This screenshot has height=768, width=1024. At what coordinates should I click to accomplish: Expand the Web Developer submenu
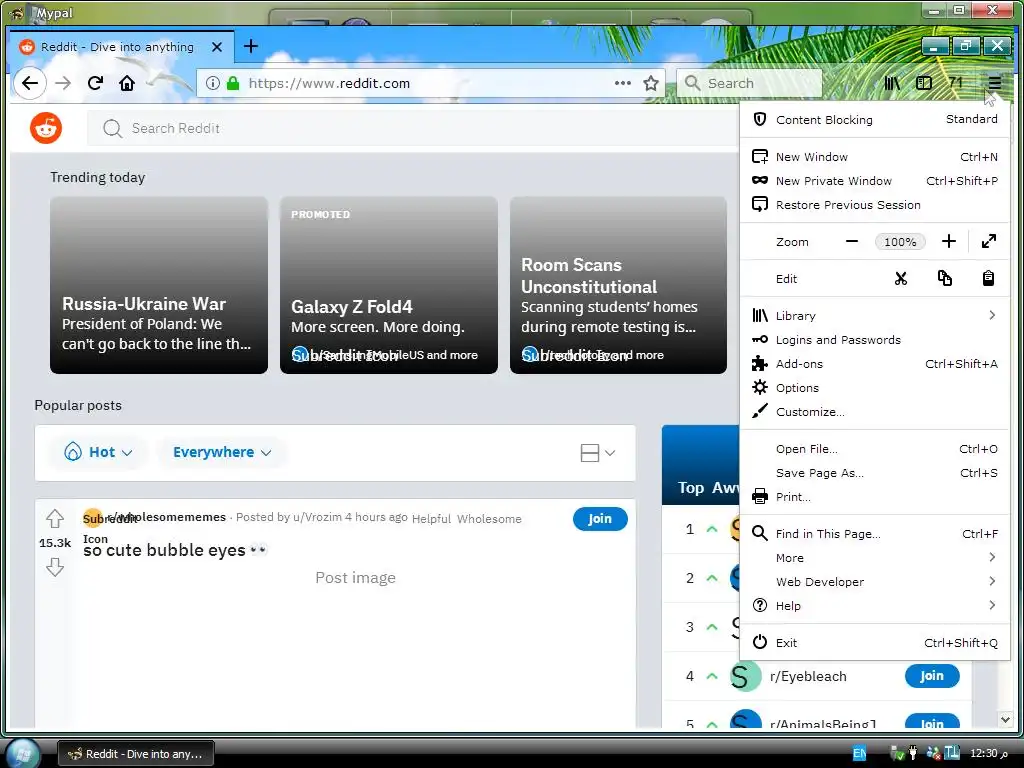pos(875,582)
